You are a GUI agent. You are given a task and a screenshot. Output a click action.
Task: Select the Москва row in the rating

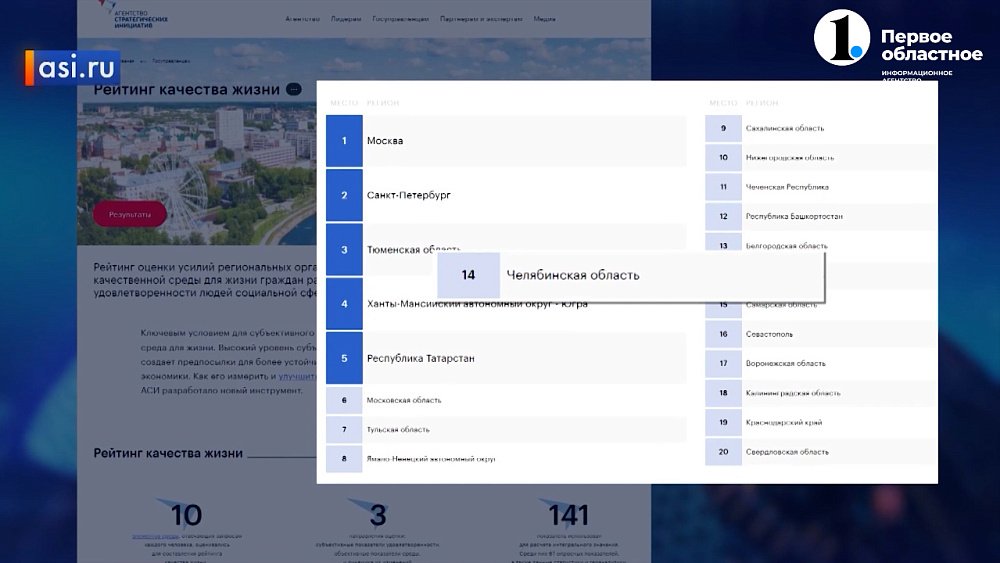pyautogui.click(x=525, y=141)
